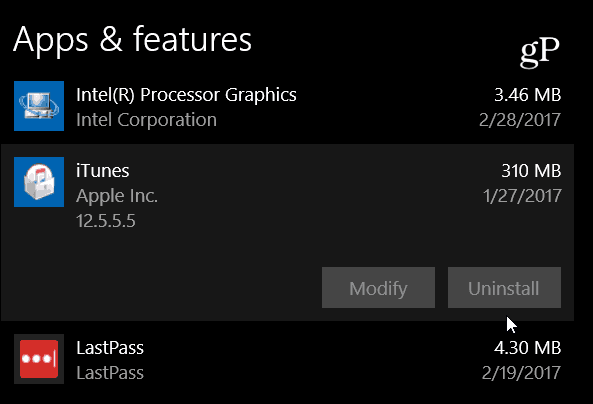Click the 3.46 MB size value

point(528,95)
